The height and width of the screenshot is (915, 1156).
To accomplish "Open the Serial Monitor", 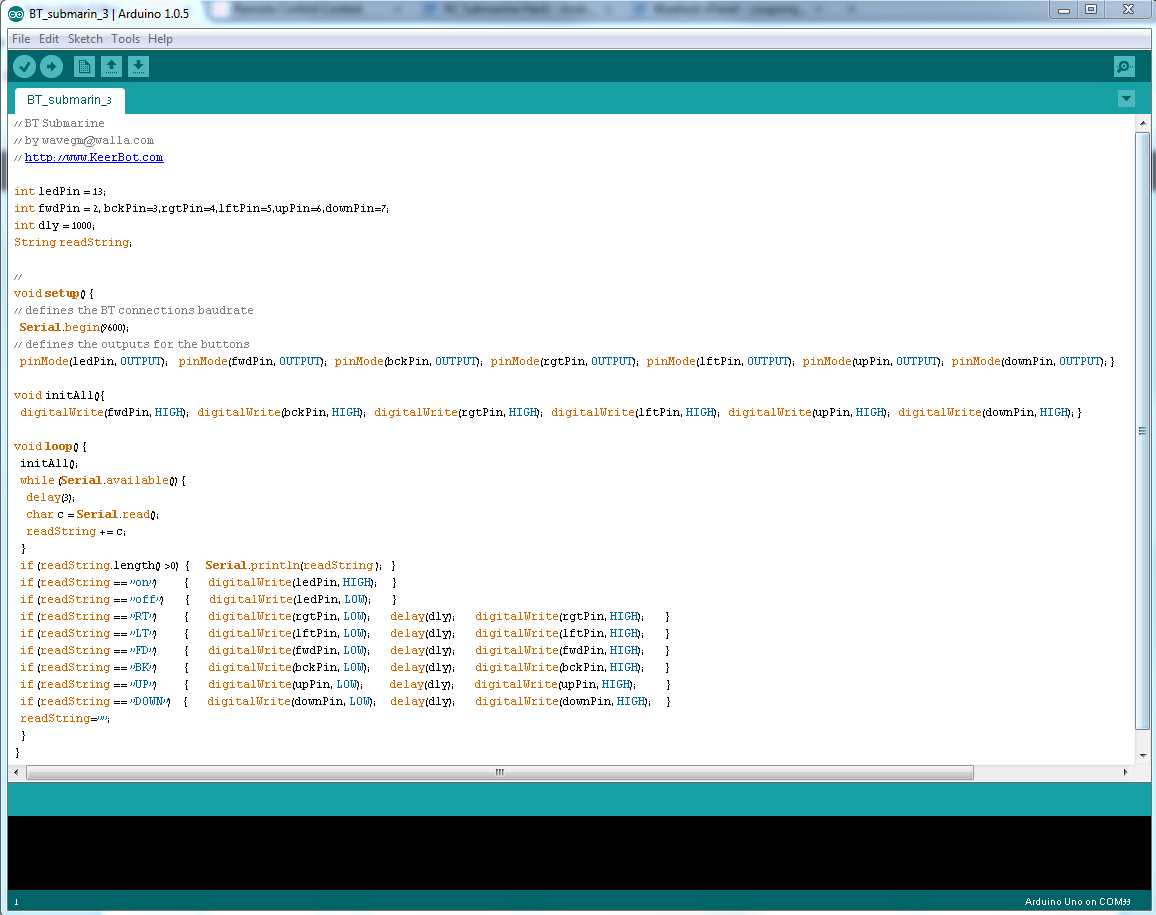I will coord(1123,66).
